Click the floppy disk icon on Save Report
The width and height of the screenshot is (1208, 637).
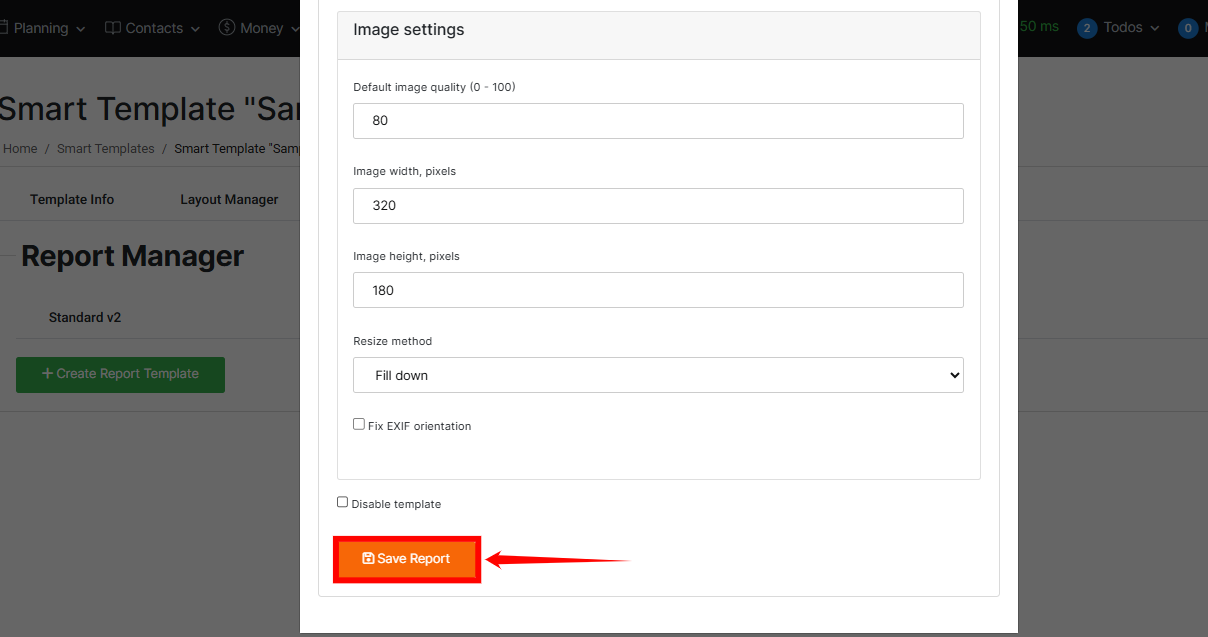pos(368,559)
